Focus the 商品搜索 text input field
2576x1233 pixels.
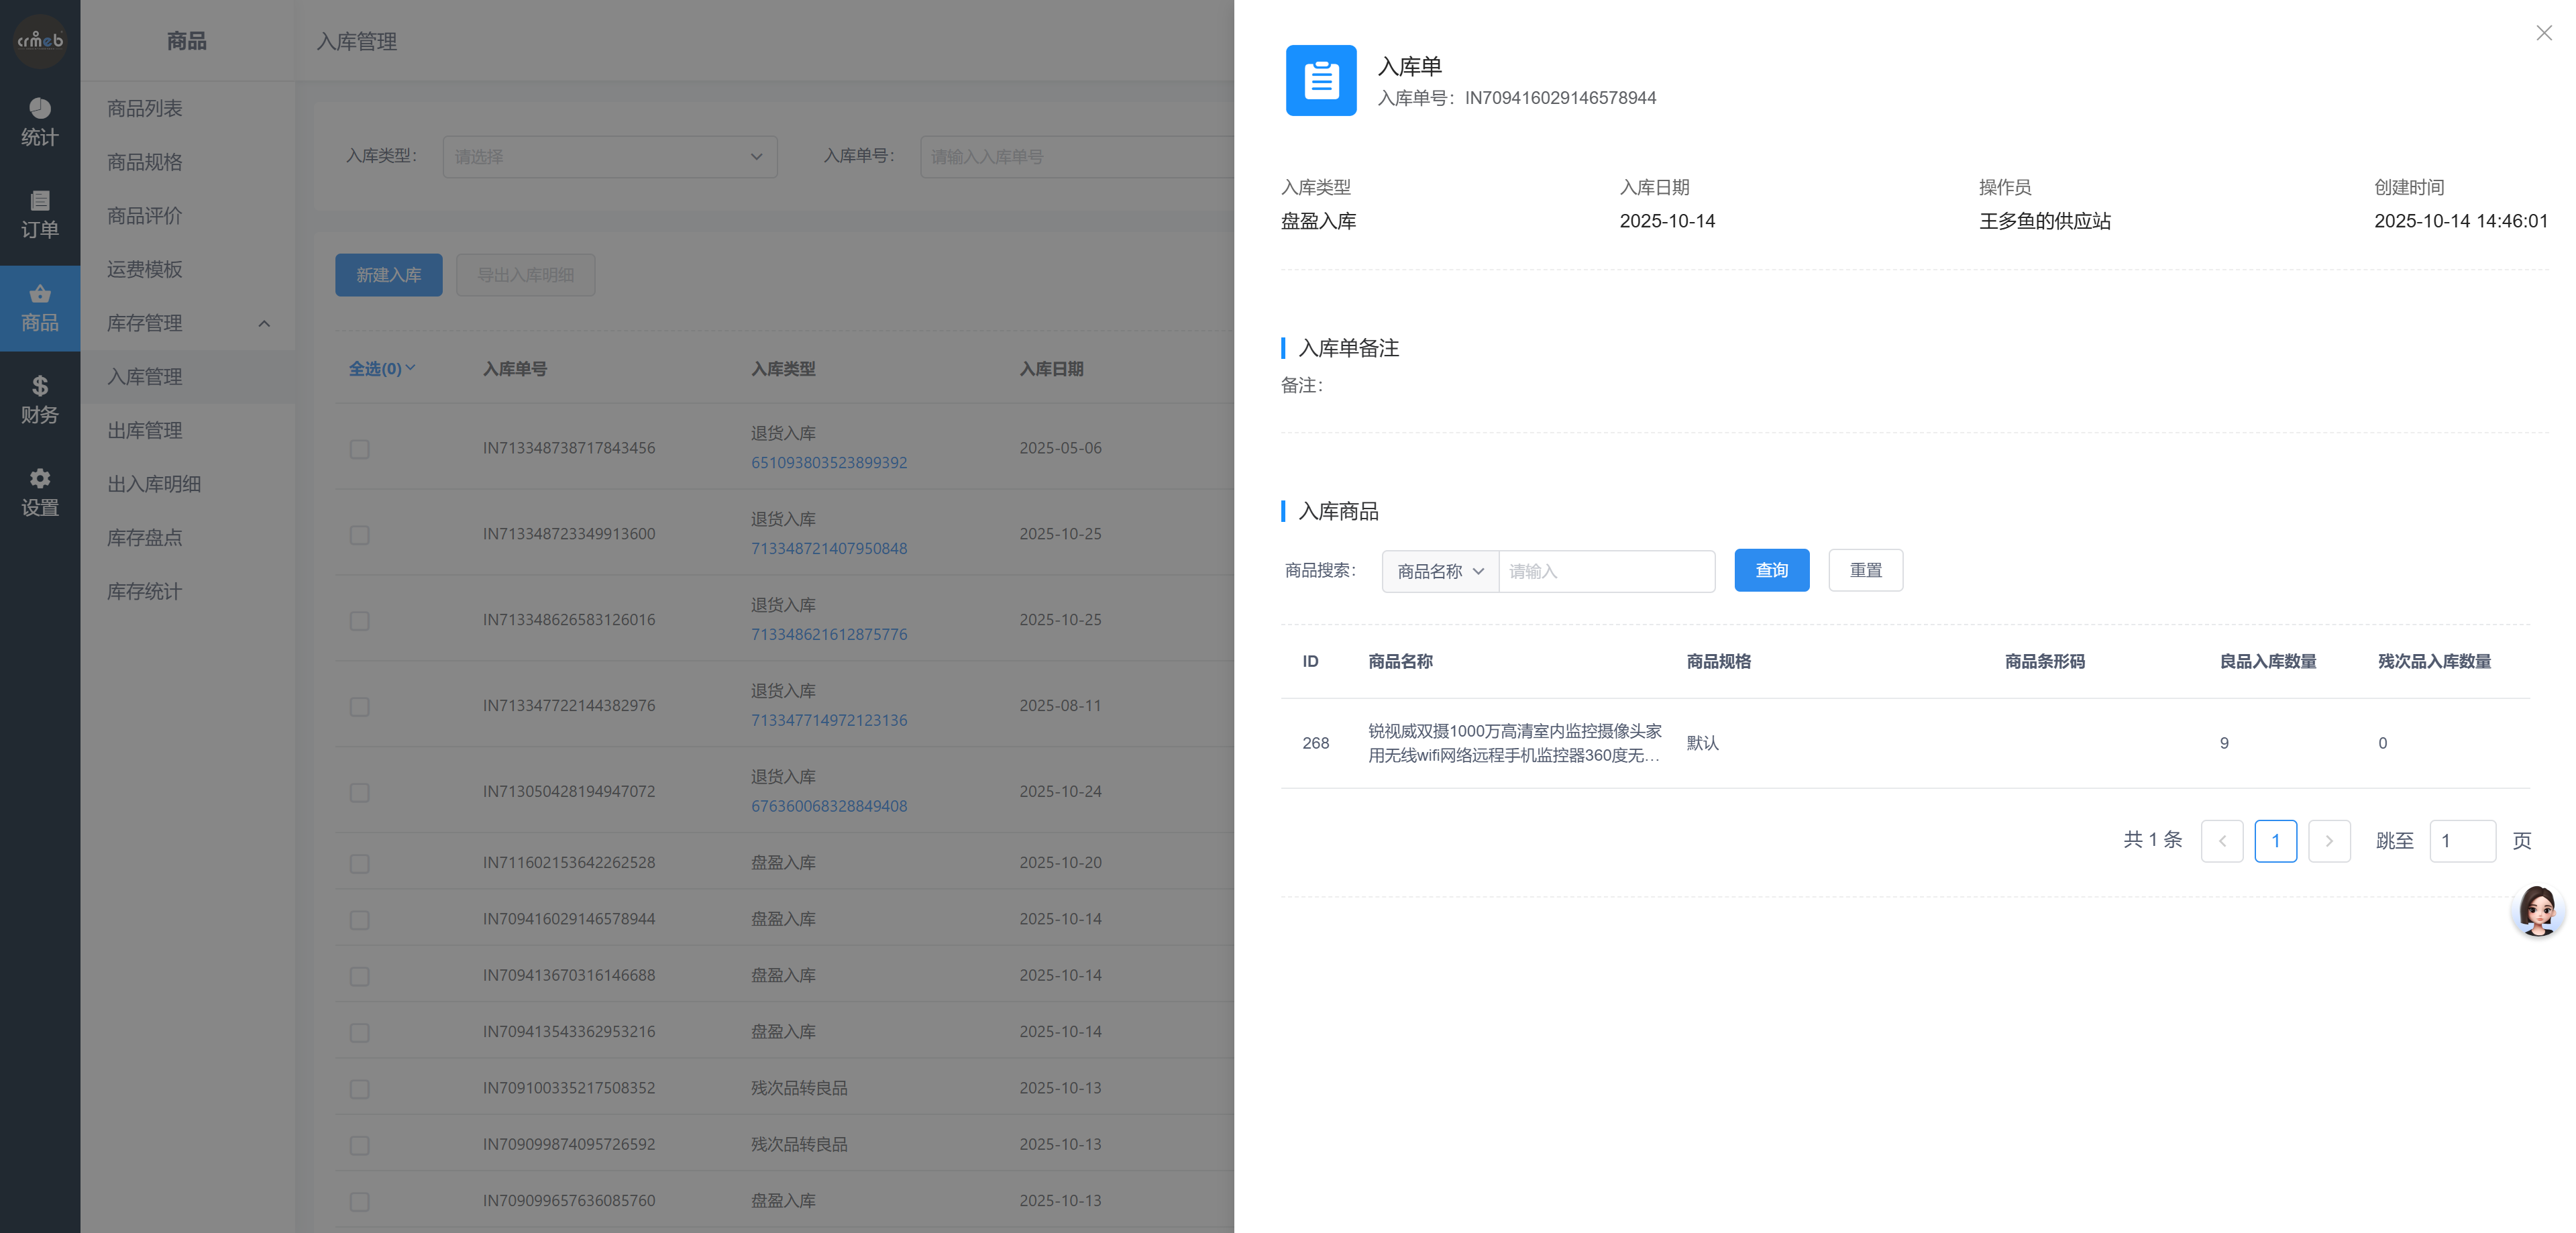click(1606, 571)
